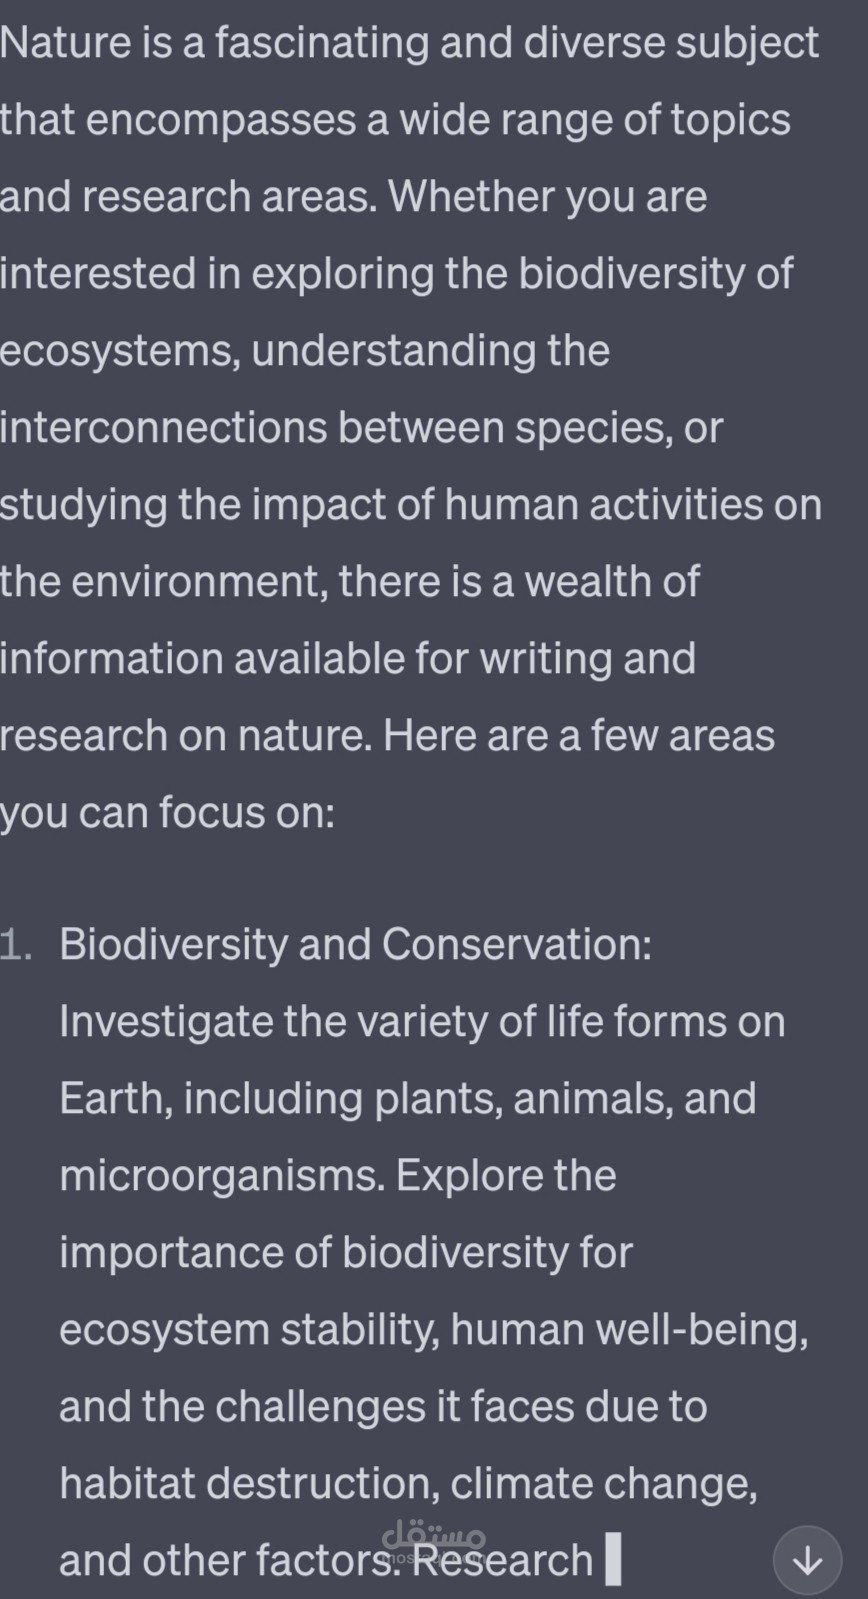Click the scroll-to-bottom arrow button

(807, 1560)
